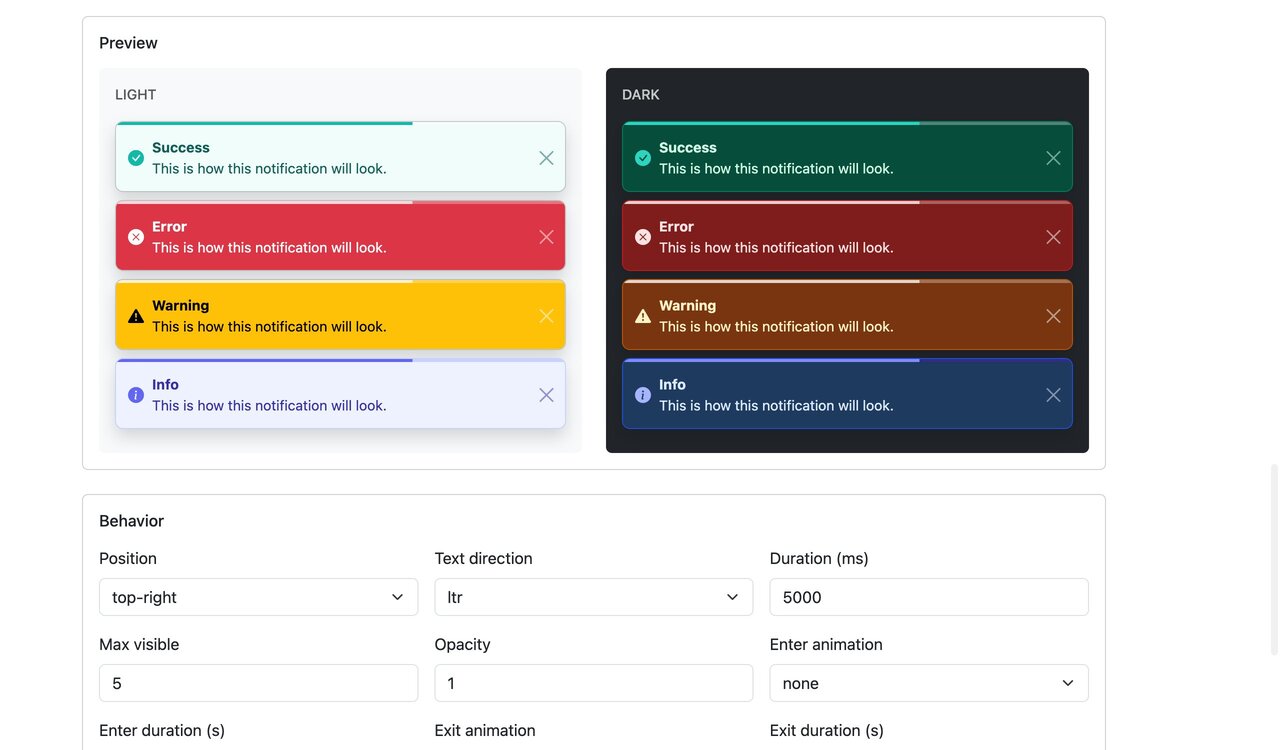Click the light Info title text
This screenshot has width=1280, height=750.
pos(166,384)
